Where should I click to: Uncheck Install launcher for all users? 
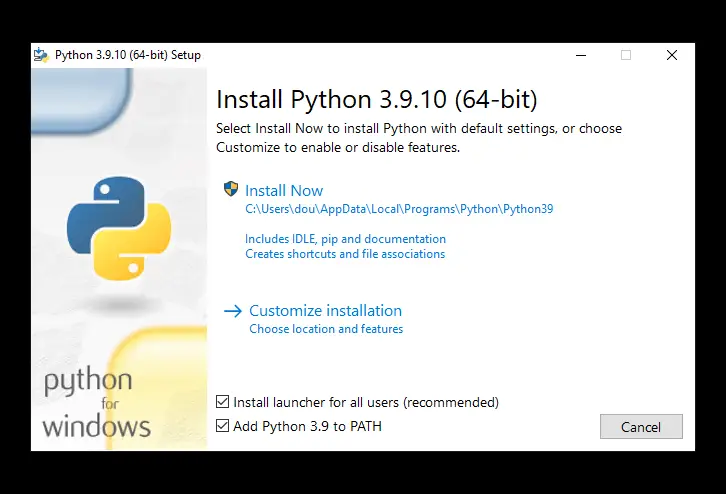(223, 402)
